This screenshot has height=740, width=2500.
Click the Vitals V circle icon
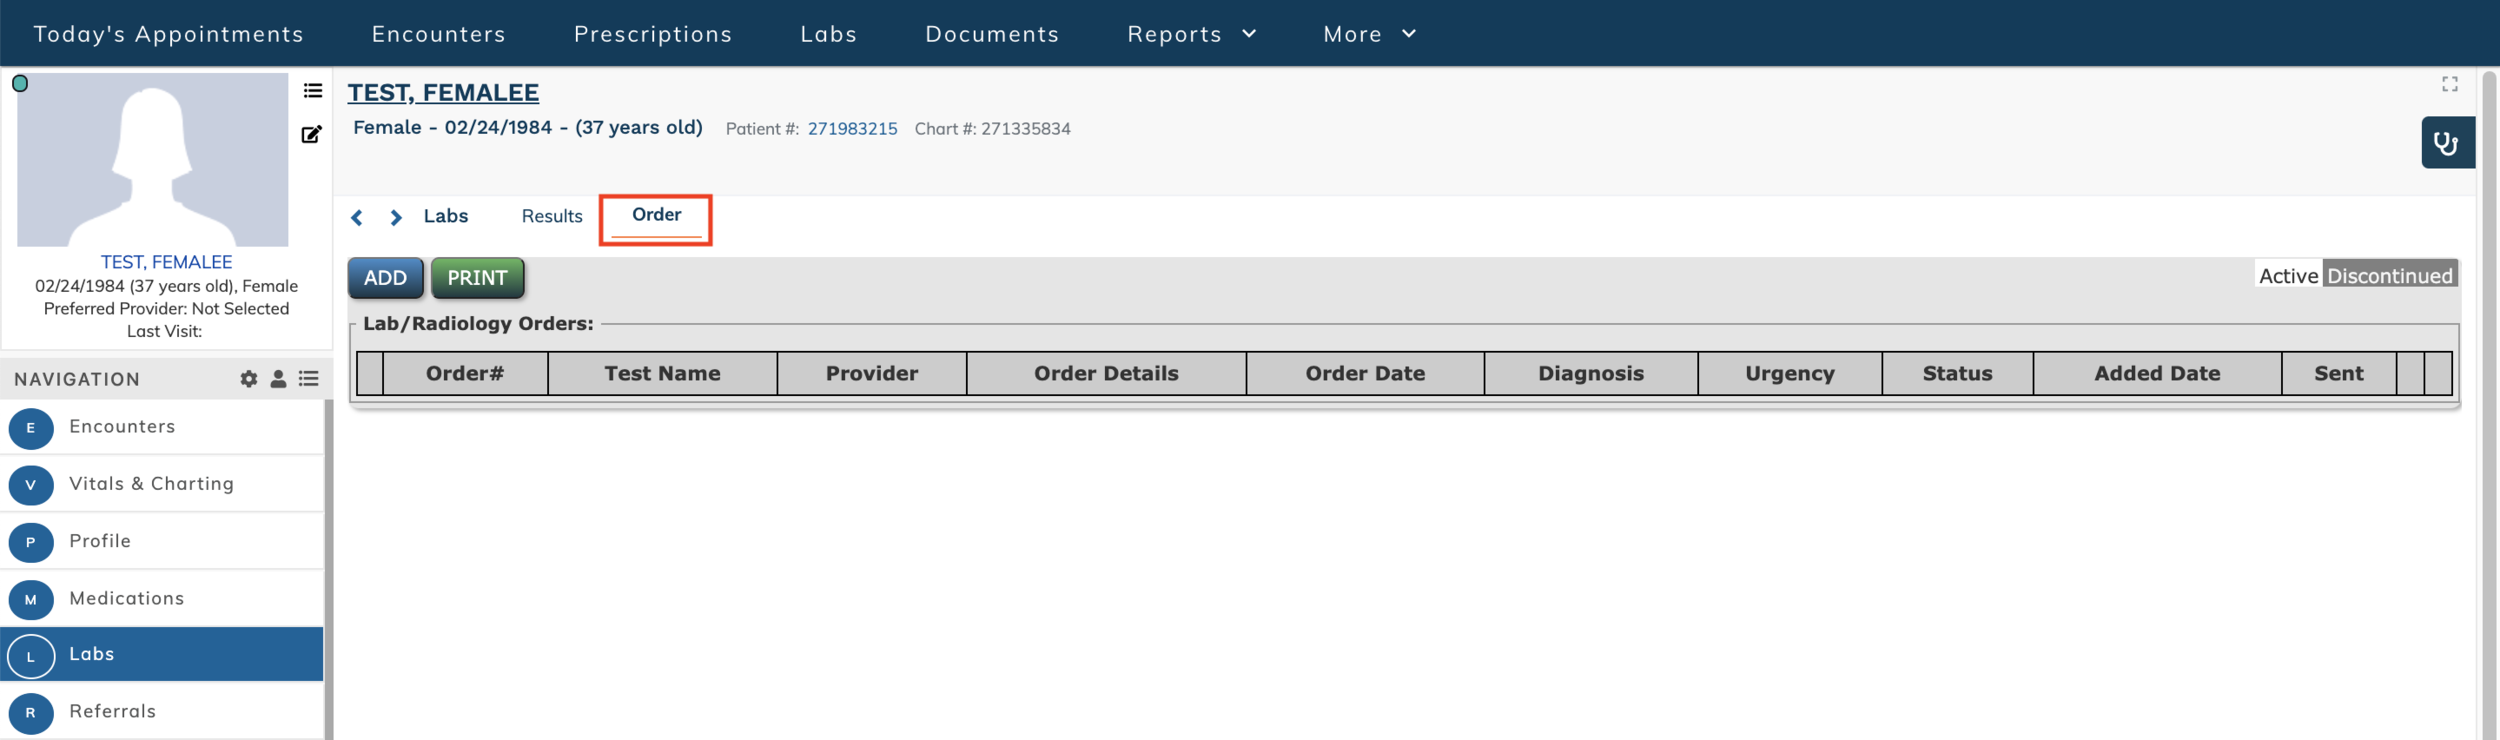click(31, 485)
